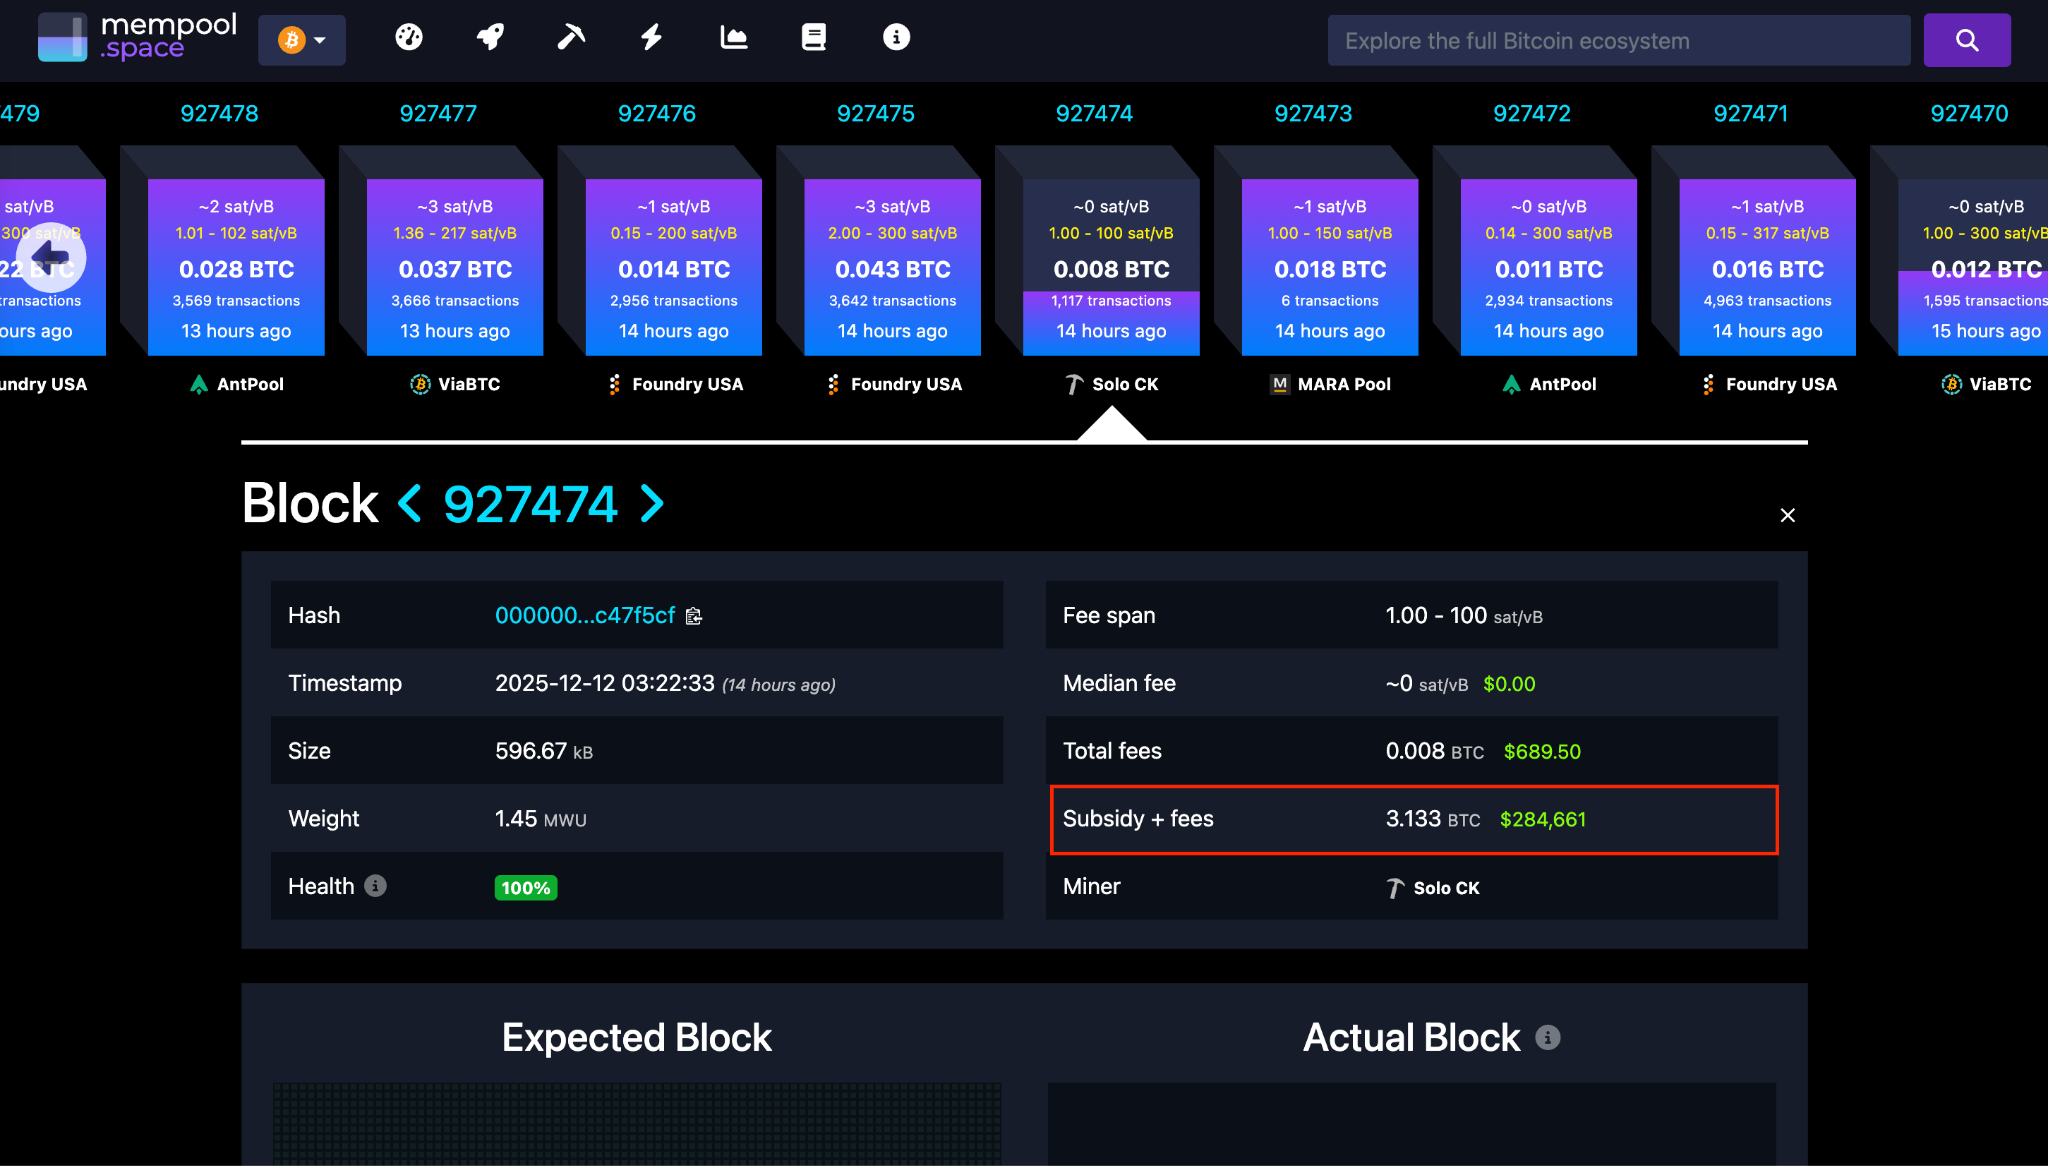The height and width of the screenshot is (1166, 2048).
Task: Open the about info icon
Action: coord(896,38)
